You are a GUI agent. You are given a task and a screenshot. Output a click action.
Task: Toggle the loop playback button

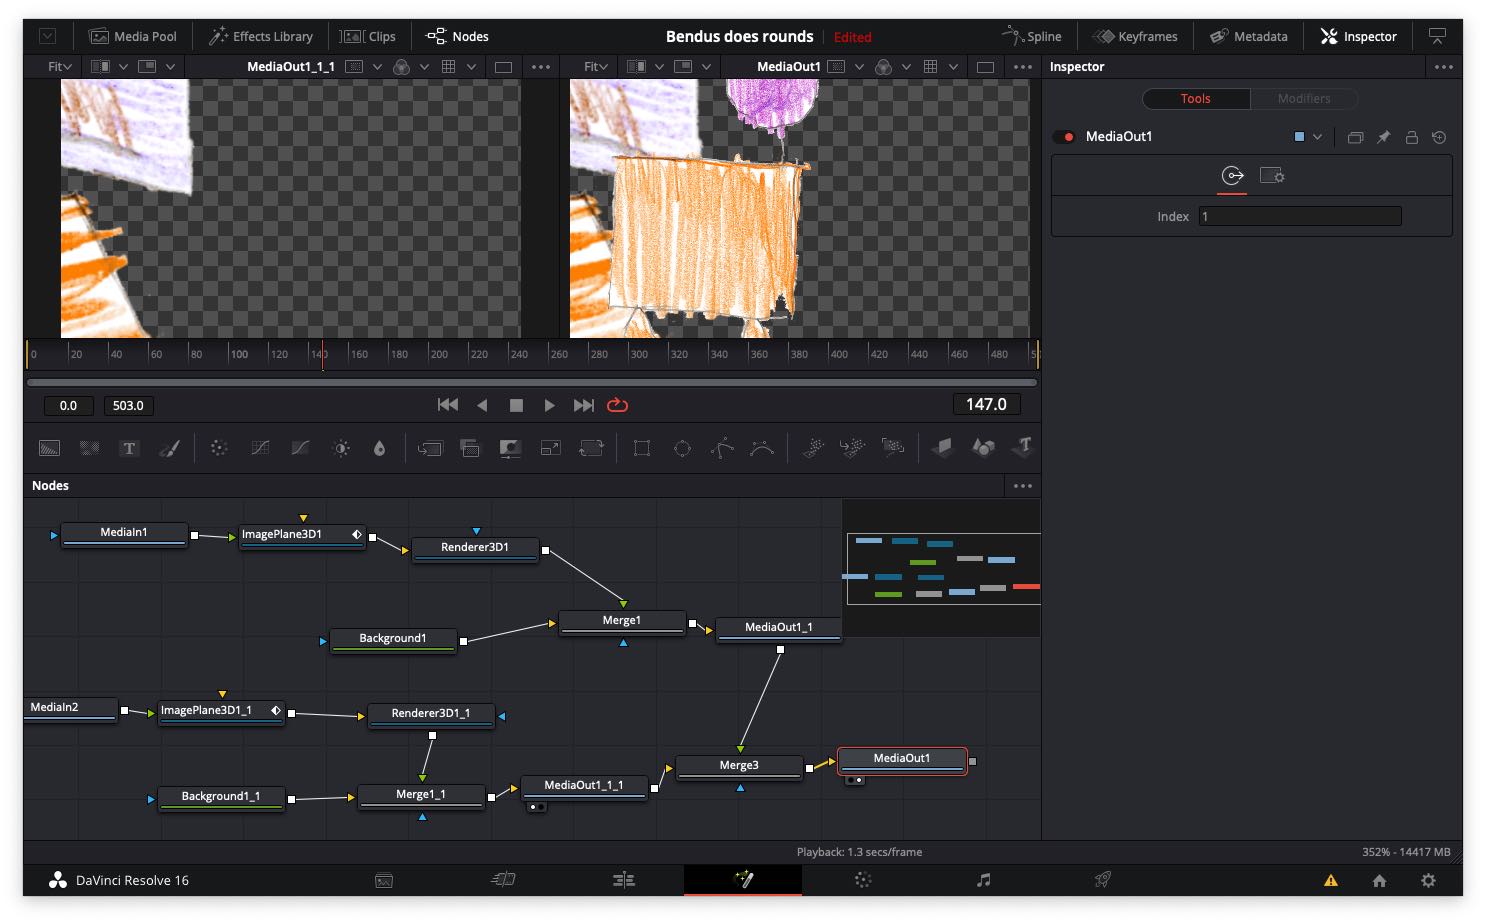point(617,405)
